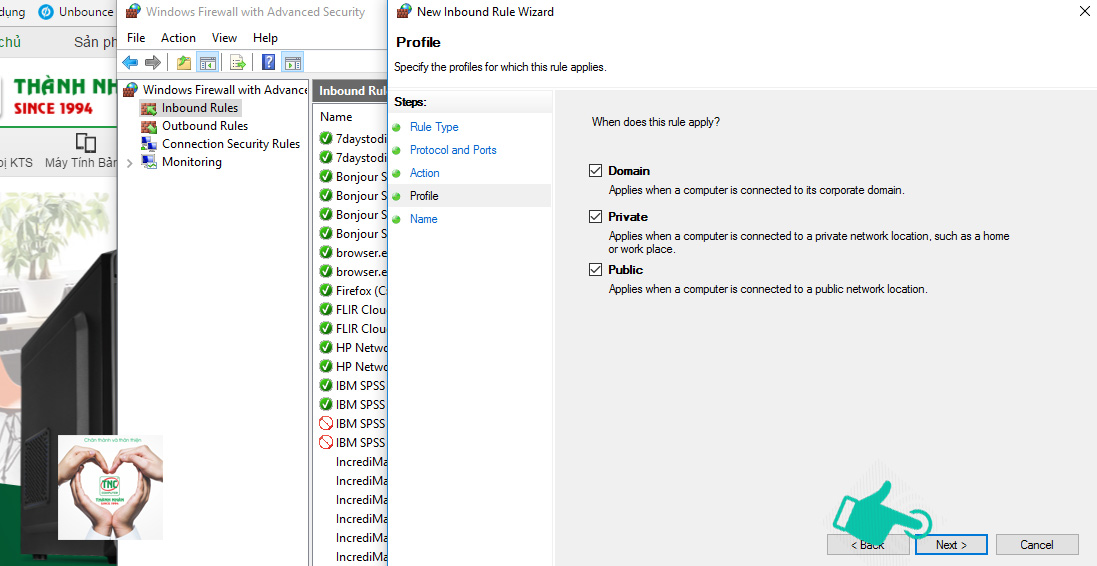
Task: Click the TNC heart hands thumbnail image
Action: [111, 488]
